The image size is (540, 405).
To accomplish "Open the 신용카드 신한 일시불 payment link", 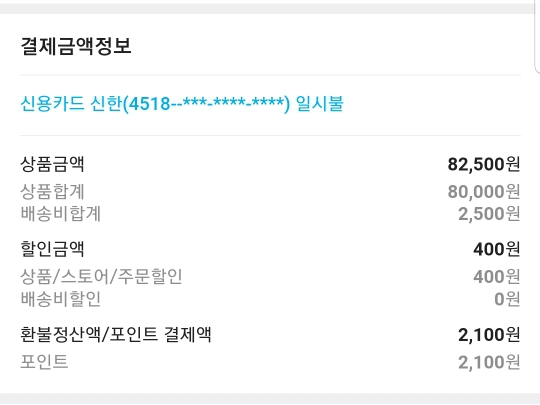I will 182,103.
